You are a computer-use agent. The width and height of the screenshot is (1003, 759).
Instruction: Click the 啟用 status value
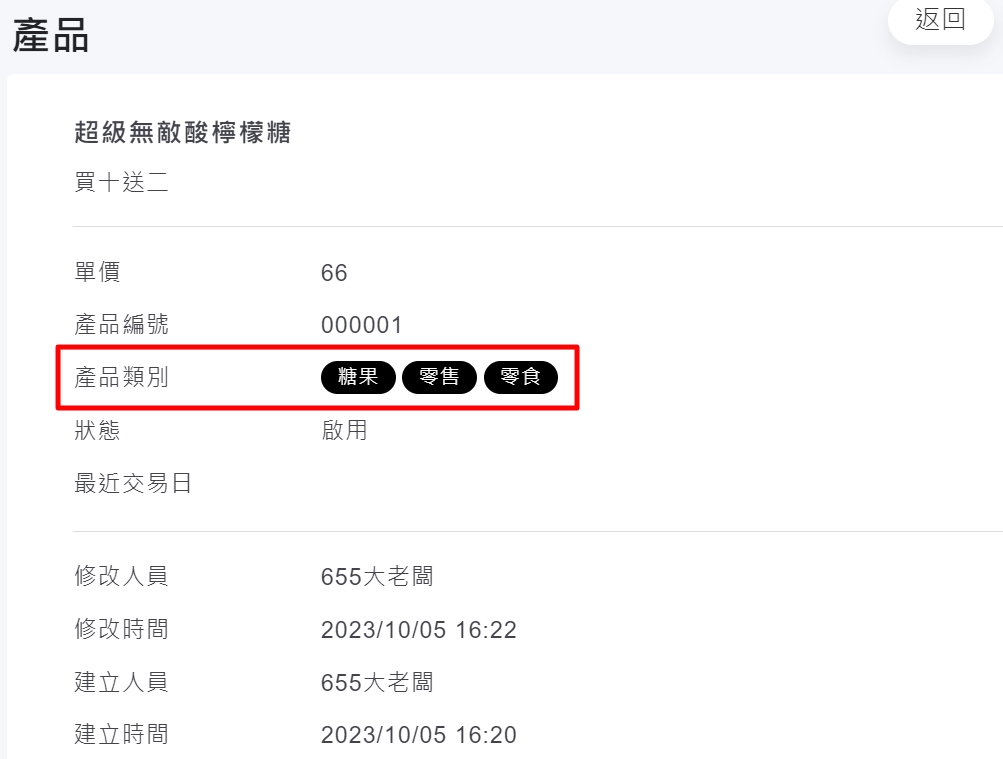click(x=344, y=430)
